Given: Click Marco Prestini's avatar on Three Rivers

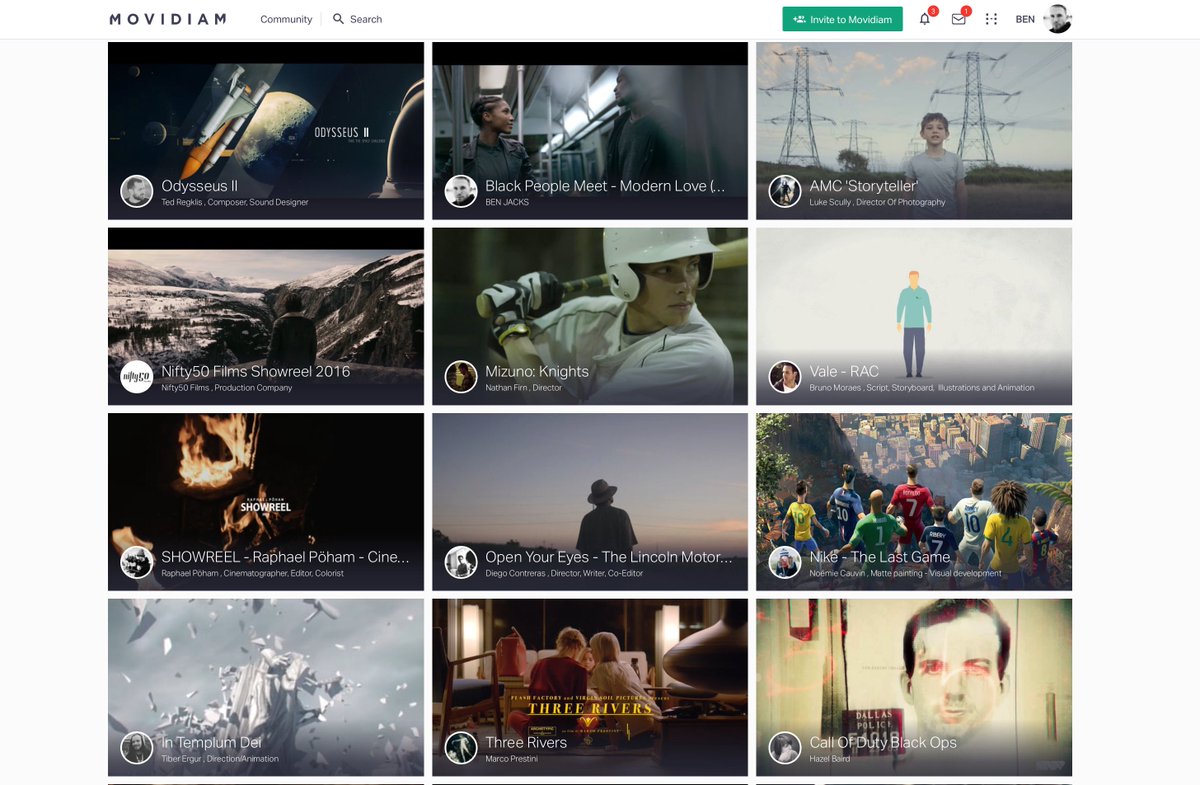Looking at the screenshot, I should point(461,748).
